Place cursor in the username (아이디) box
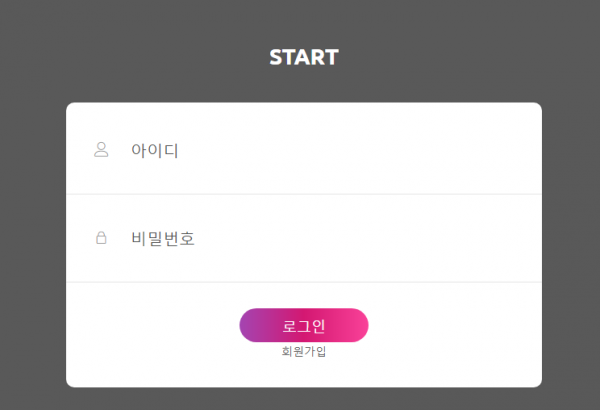Image resolution: width=600 pixels, height=410 pixels. 320,150
